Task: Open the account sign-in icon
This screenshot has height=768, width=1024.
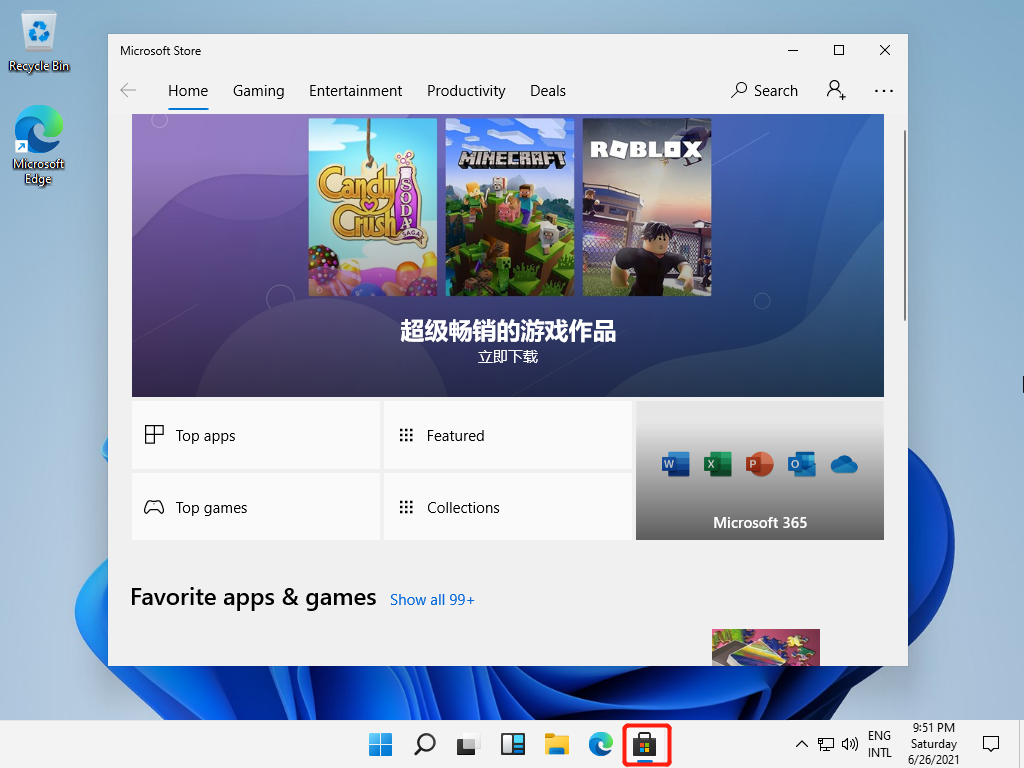Action: [836, 90]
